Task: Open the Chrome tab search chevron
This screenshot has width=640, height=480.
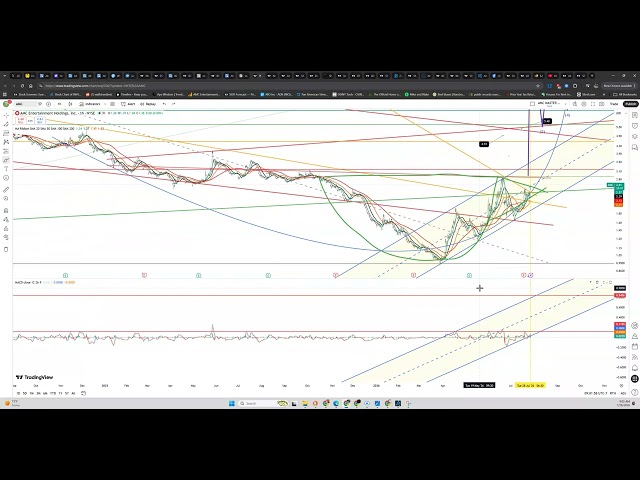Action: (4, 76)
